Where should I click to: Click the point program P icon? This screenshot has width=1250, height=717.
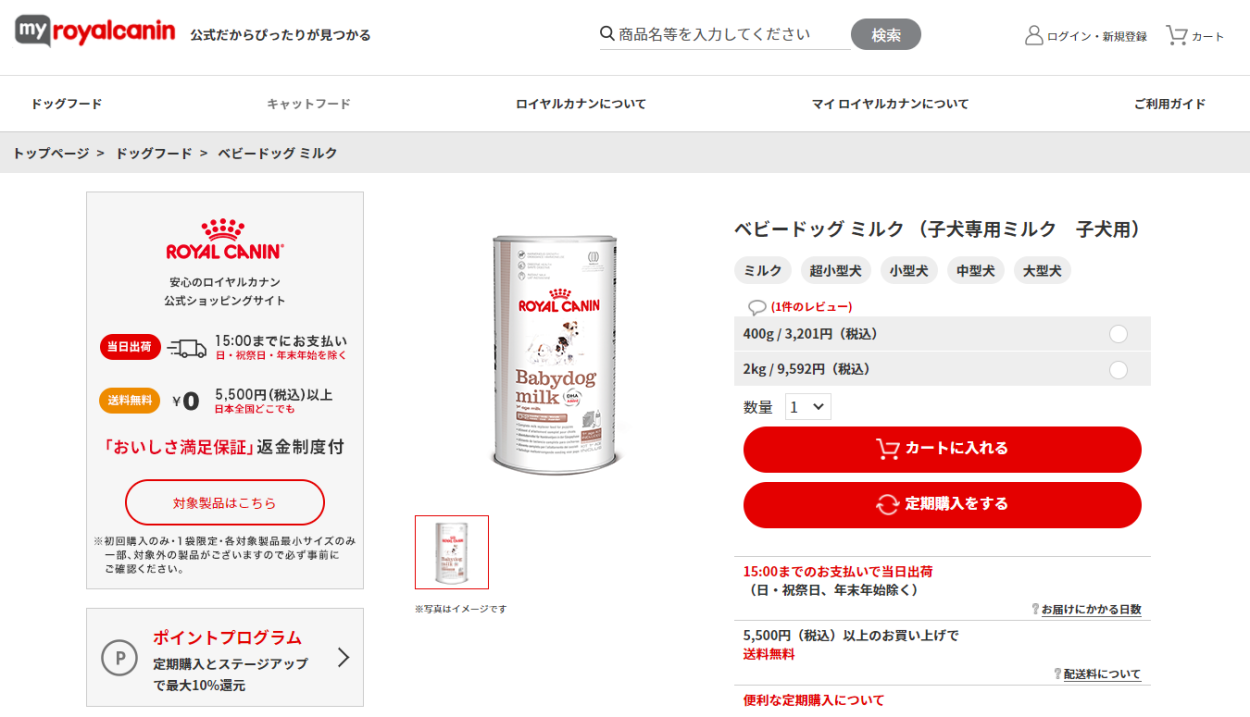(x=120, y=658)
